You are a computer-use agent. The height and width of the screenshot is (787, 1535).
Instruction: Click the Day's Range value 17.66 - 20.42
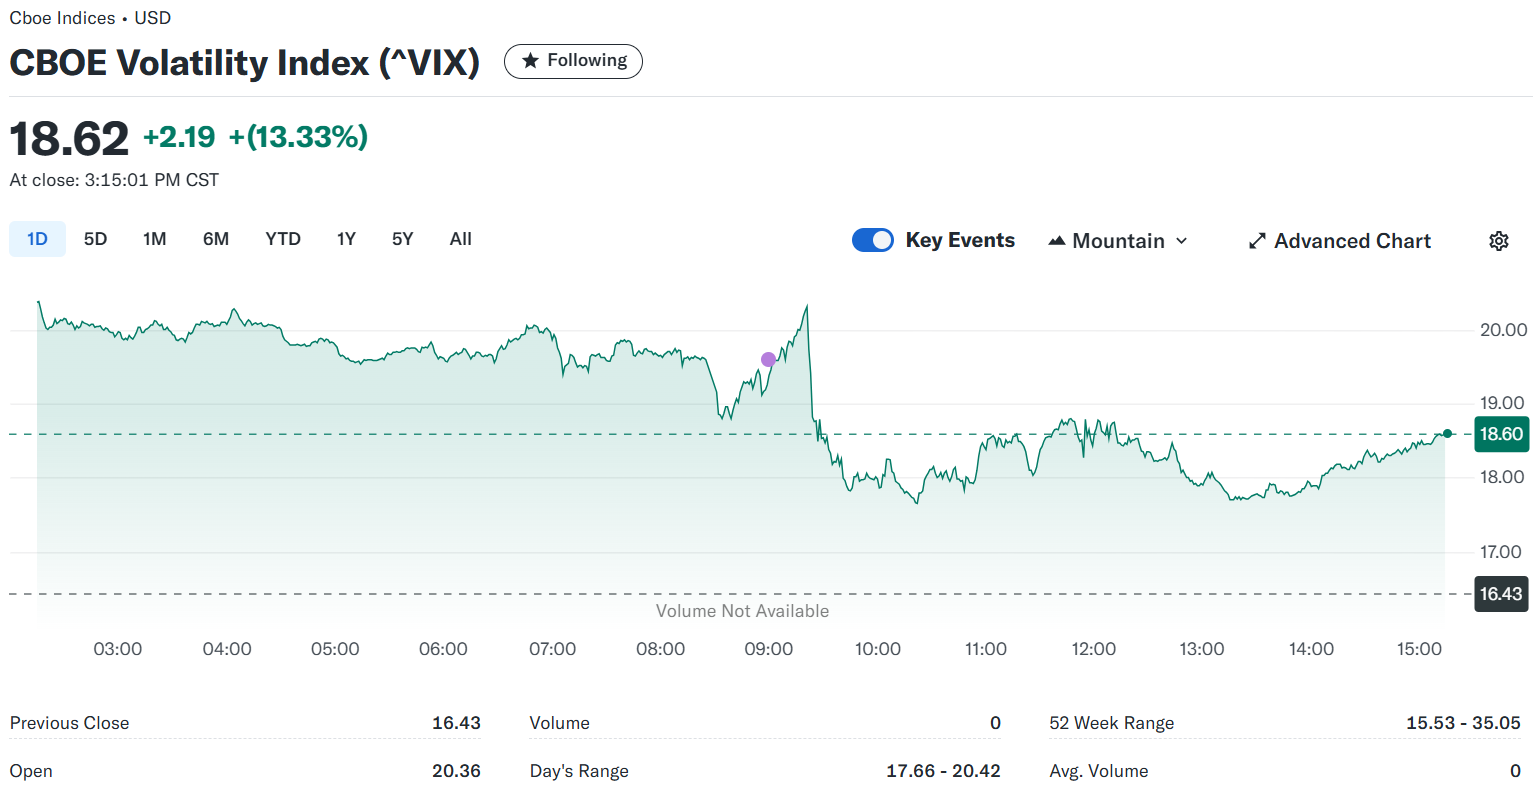pos(943,771)
